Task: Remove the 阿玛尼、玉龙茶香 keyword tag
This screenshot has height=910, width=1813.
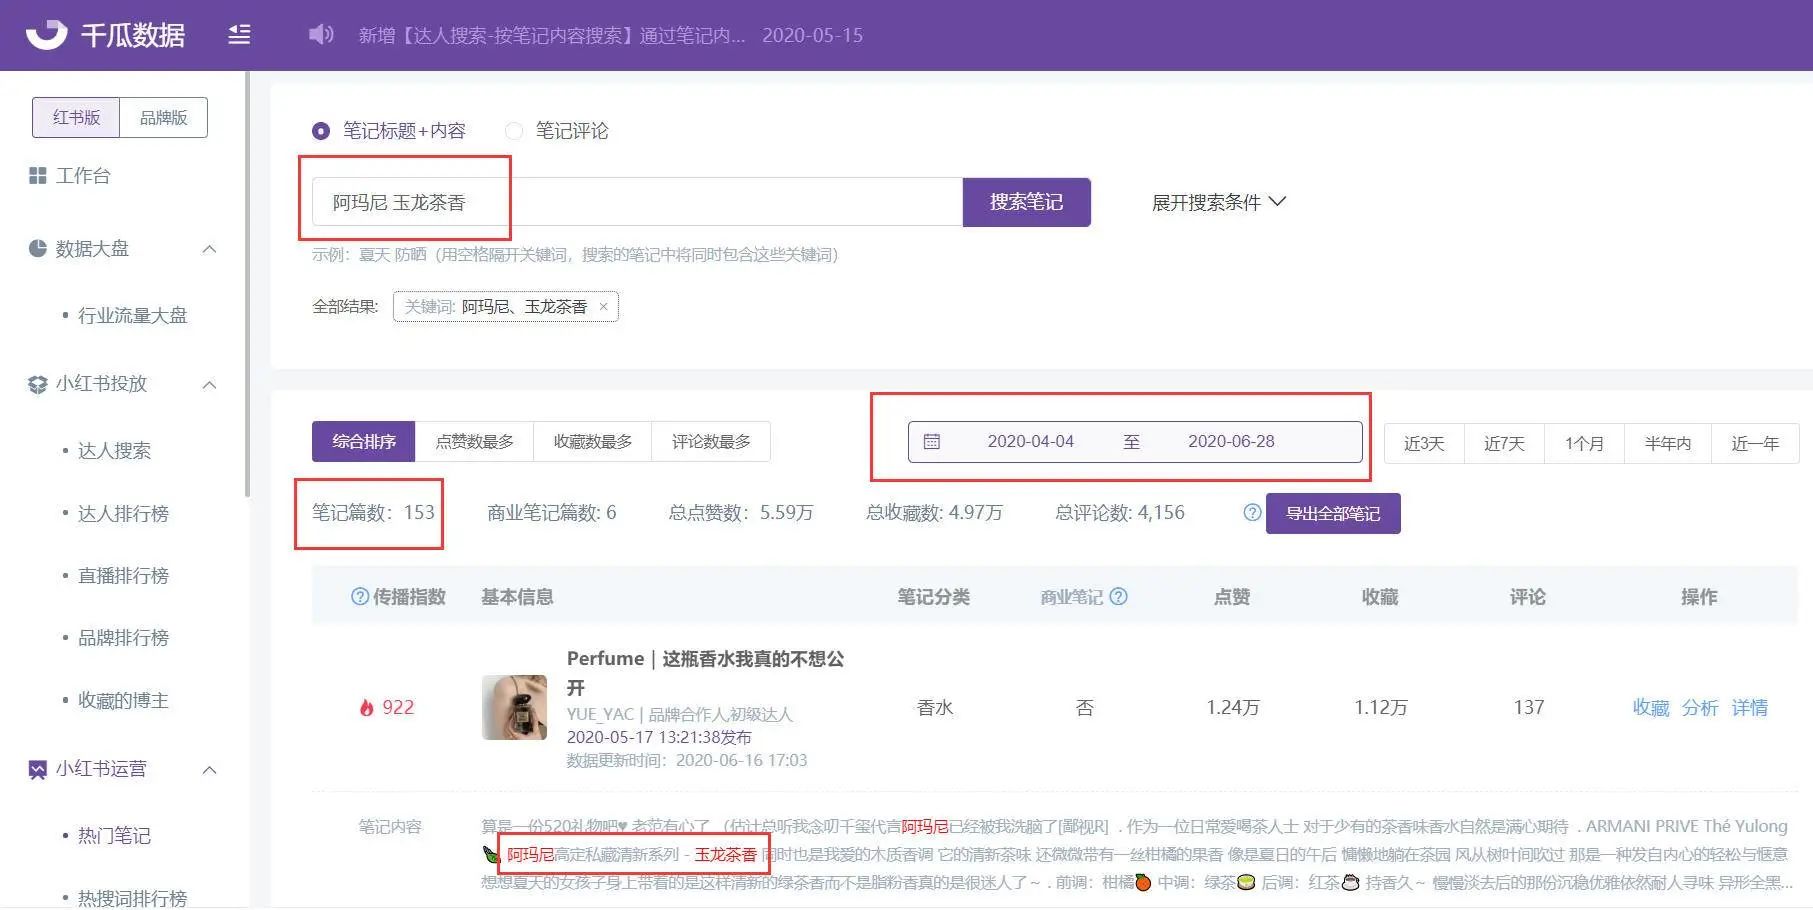Action: [603, 307]
